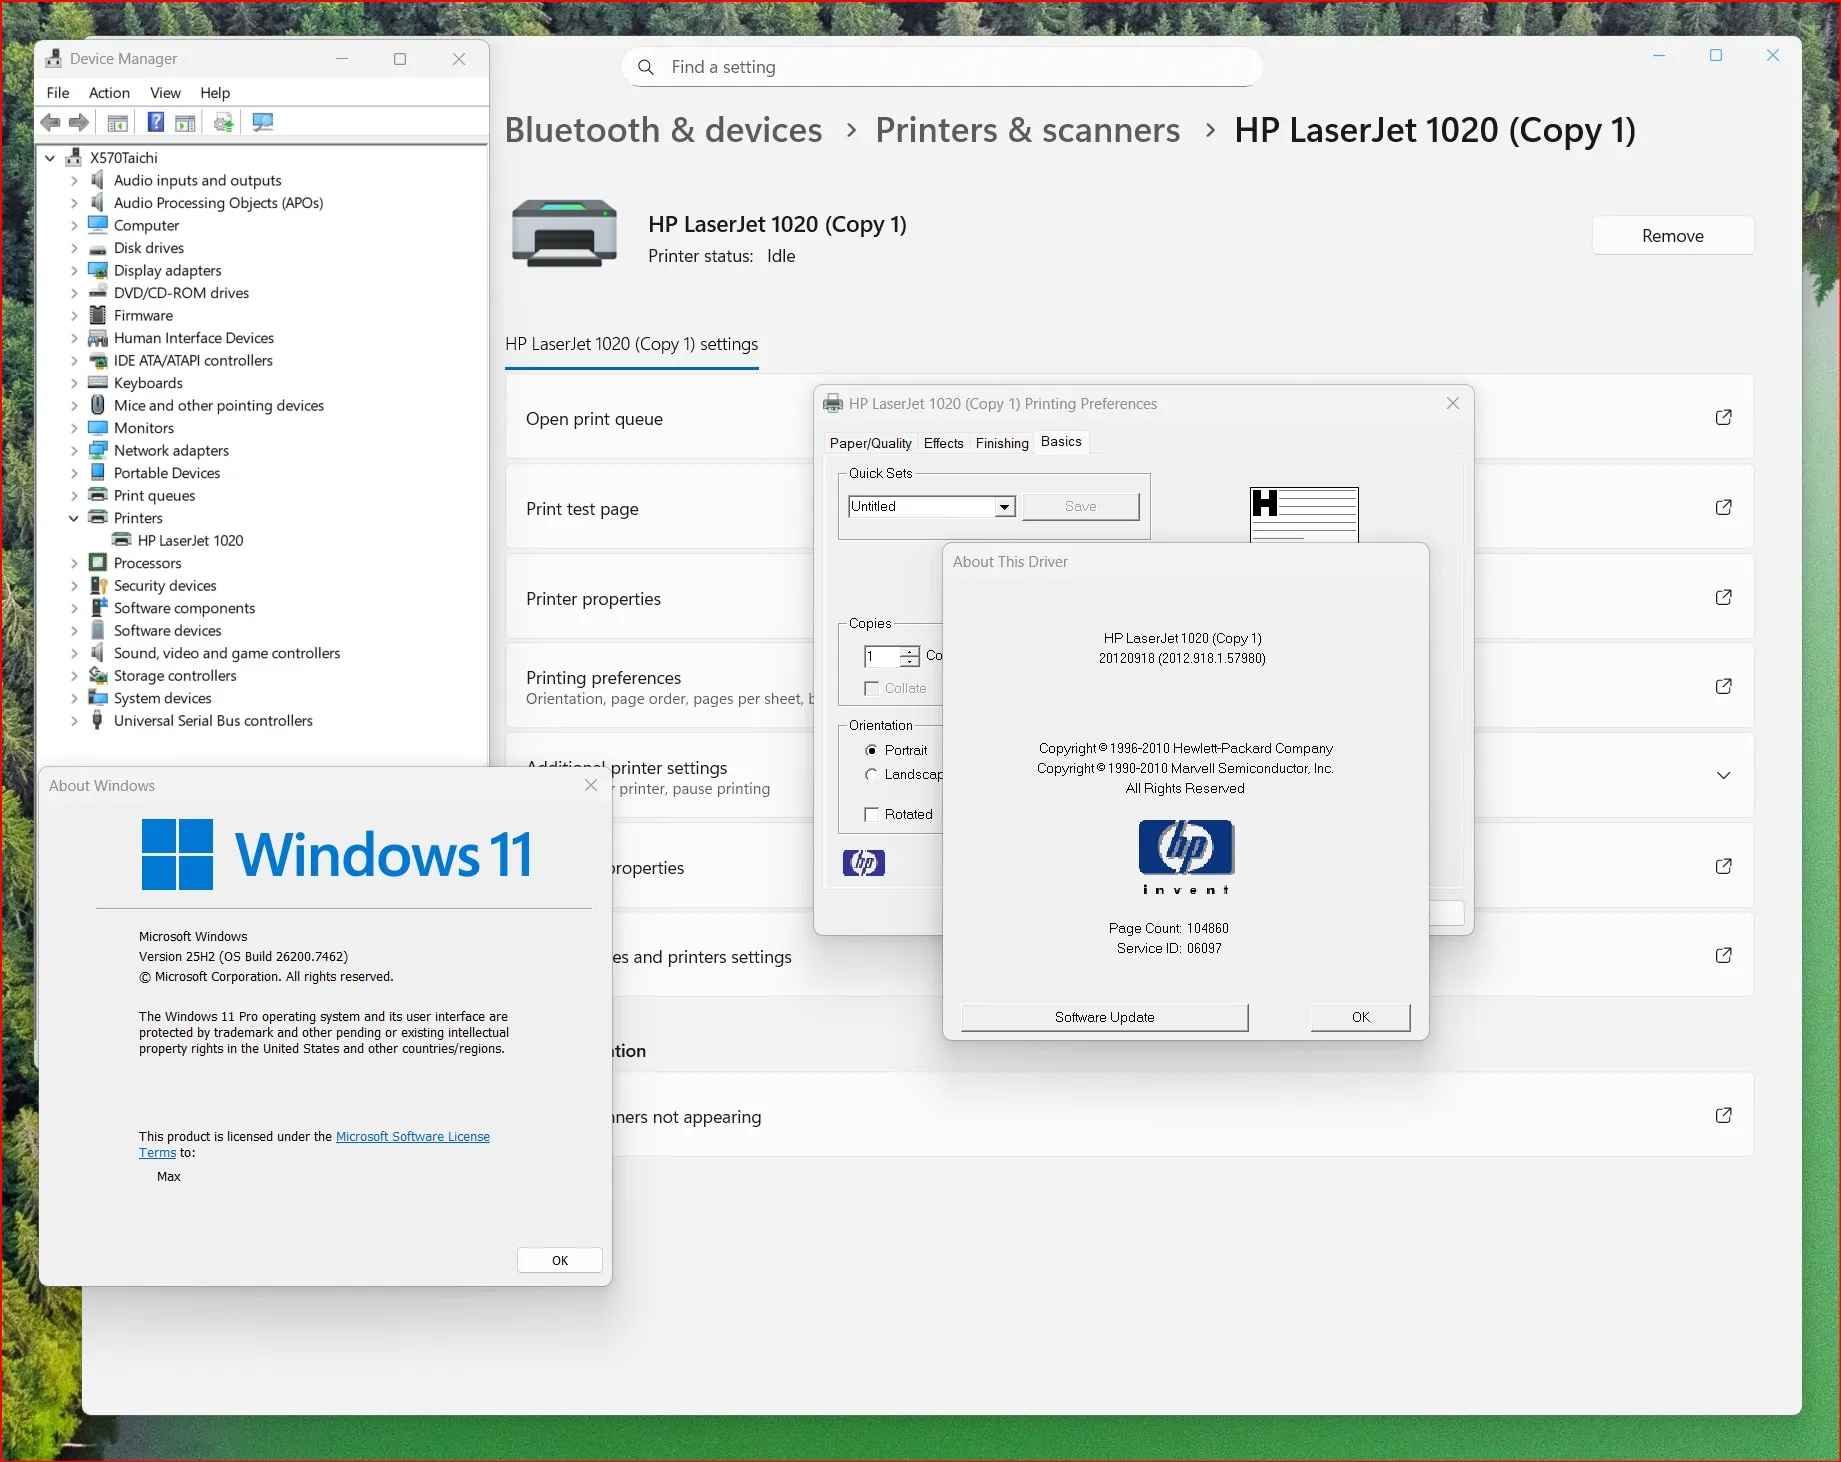Click the Update device driver toolbar icon
The height and width of the screenshot is (1462, 1841).
point(223,122)
